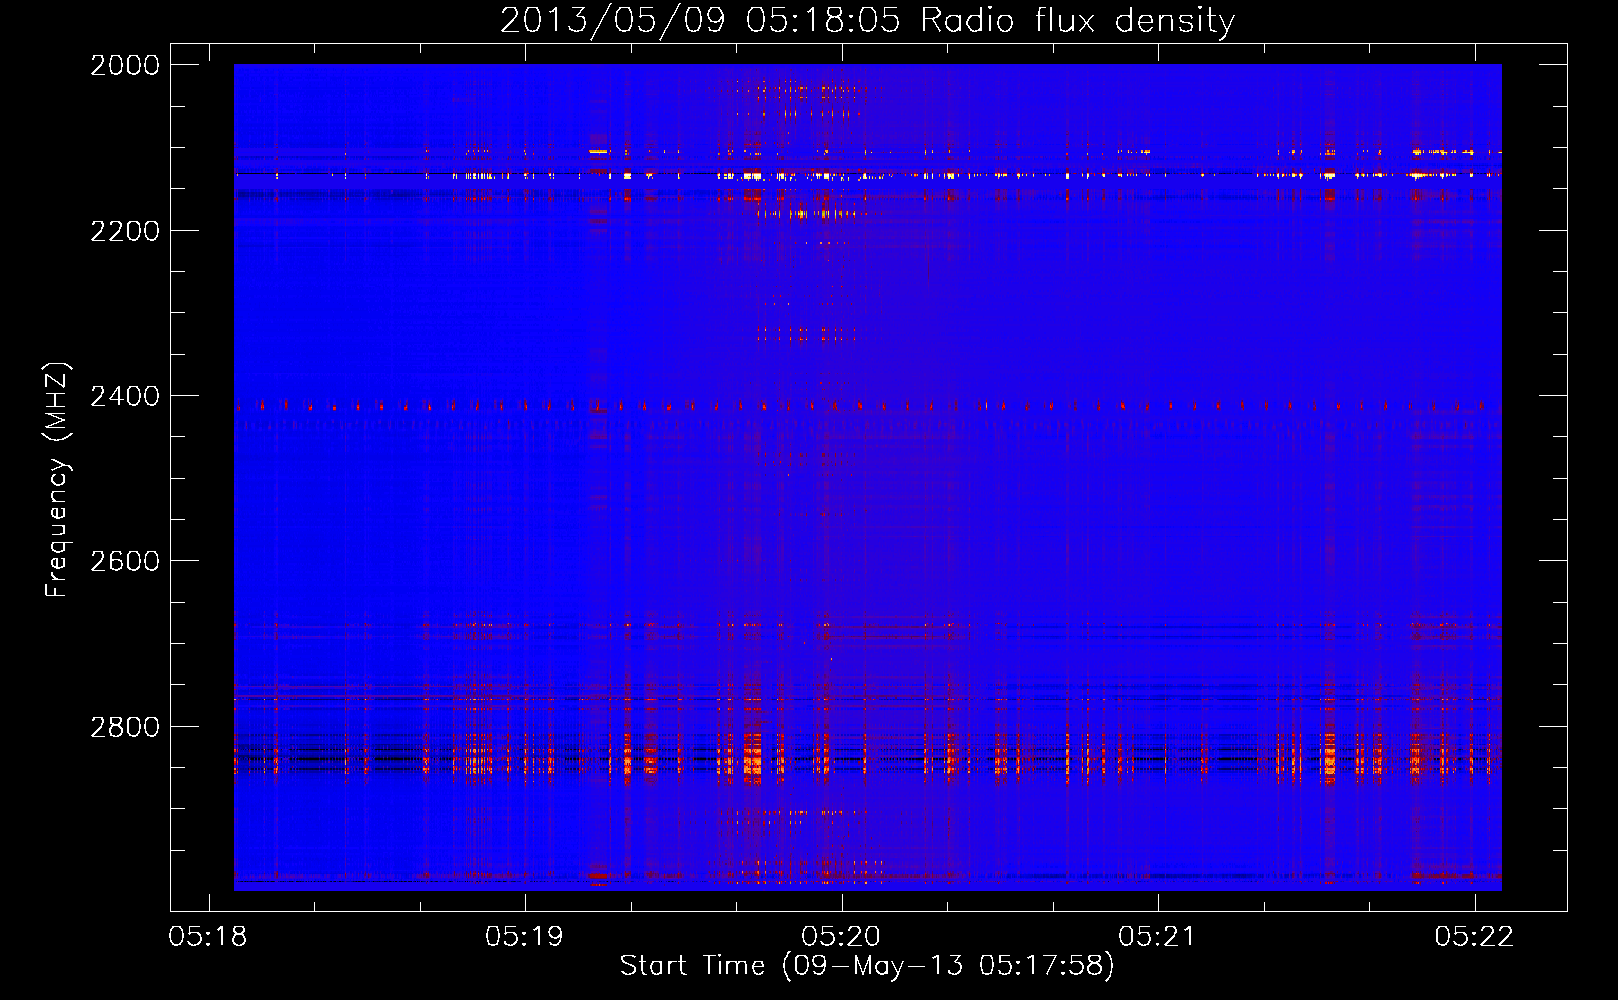Select the 2200 frequency tick label

(125, 231)
